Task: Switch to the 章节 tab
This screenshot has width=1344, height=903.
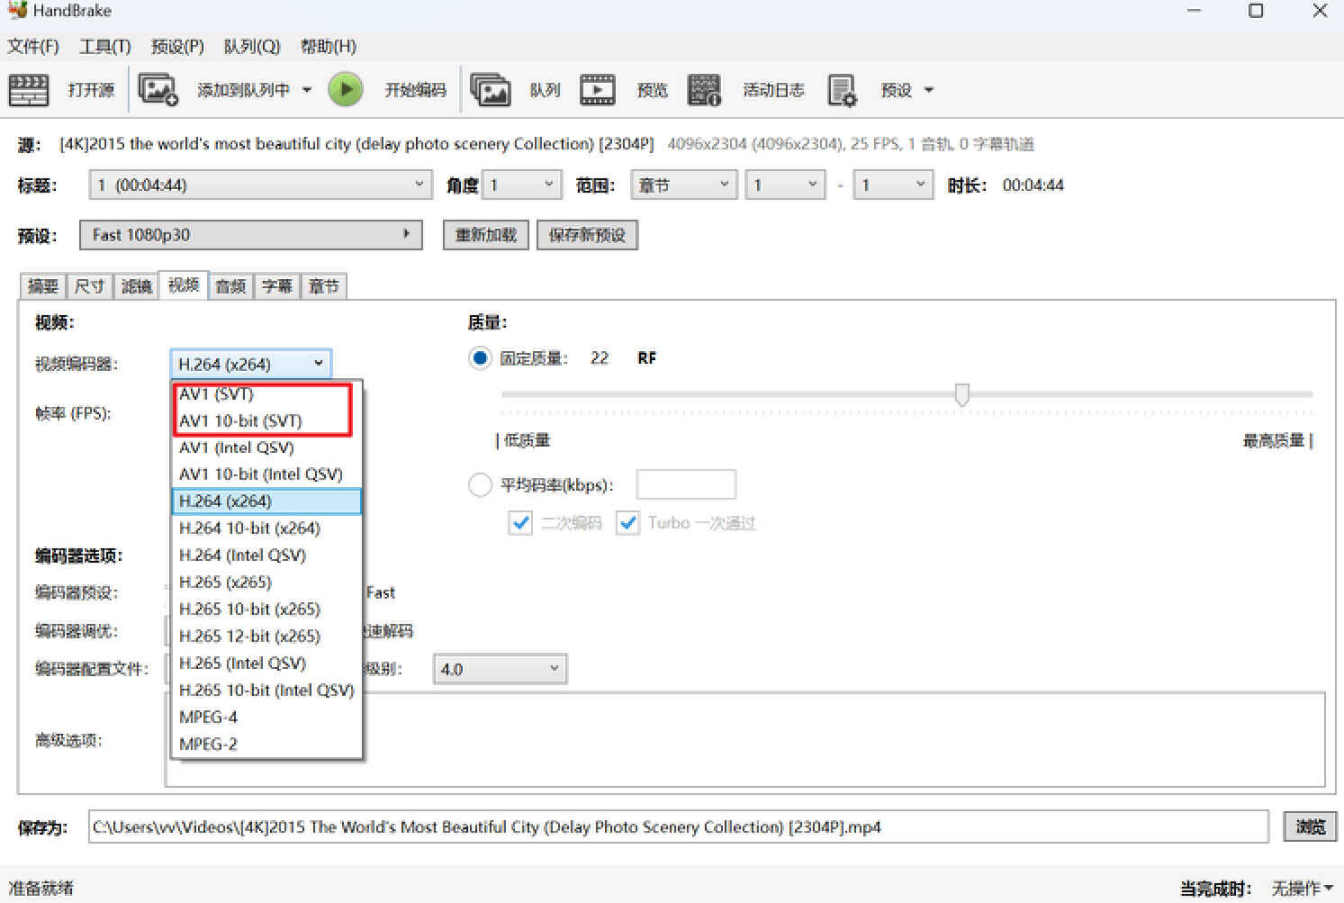Action: [x=324, y=286]
